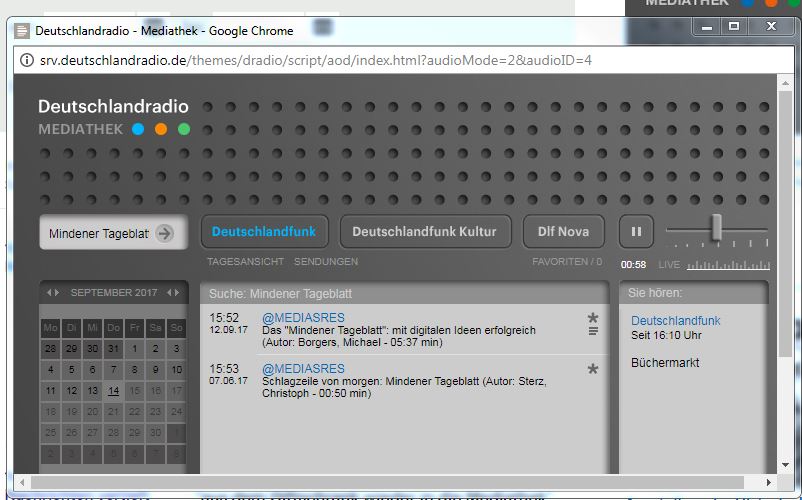Click the green dot next to MEDIATHEK
Viewport: 802px width, 500px height.
(184, 129)
